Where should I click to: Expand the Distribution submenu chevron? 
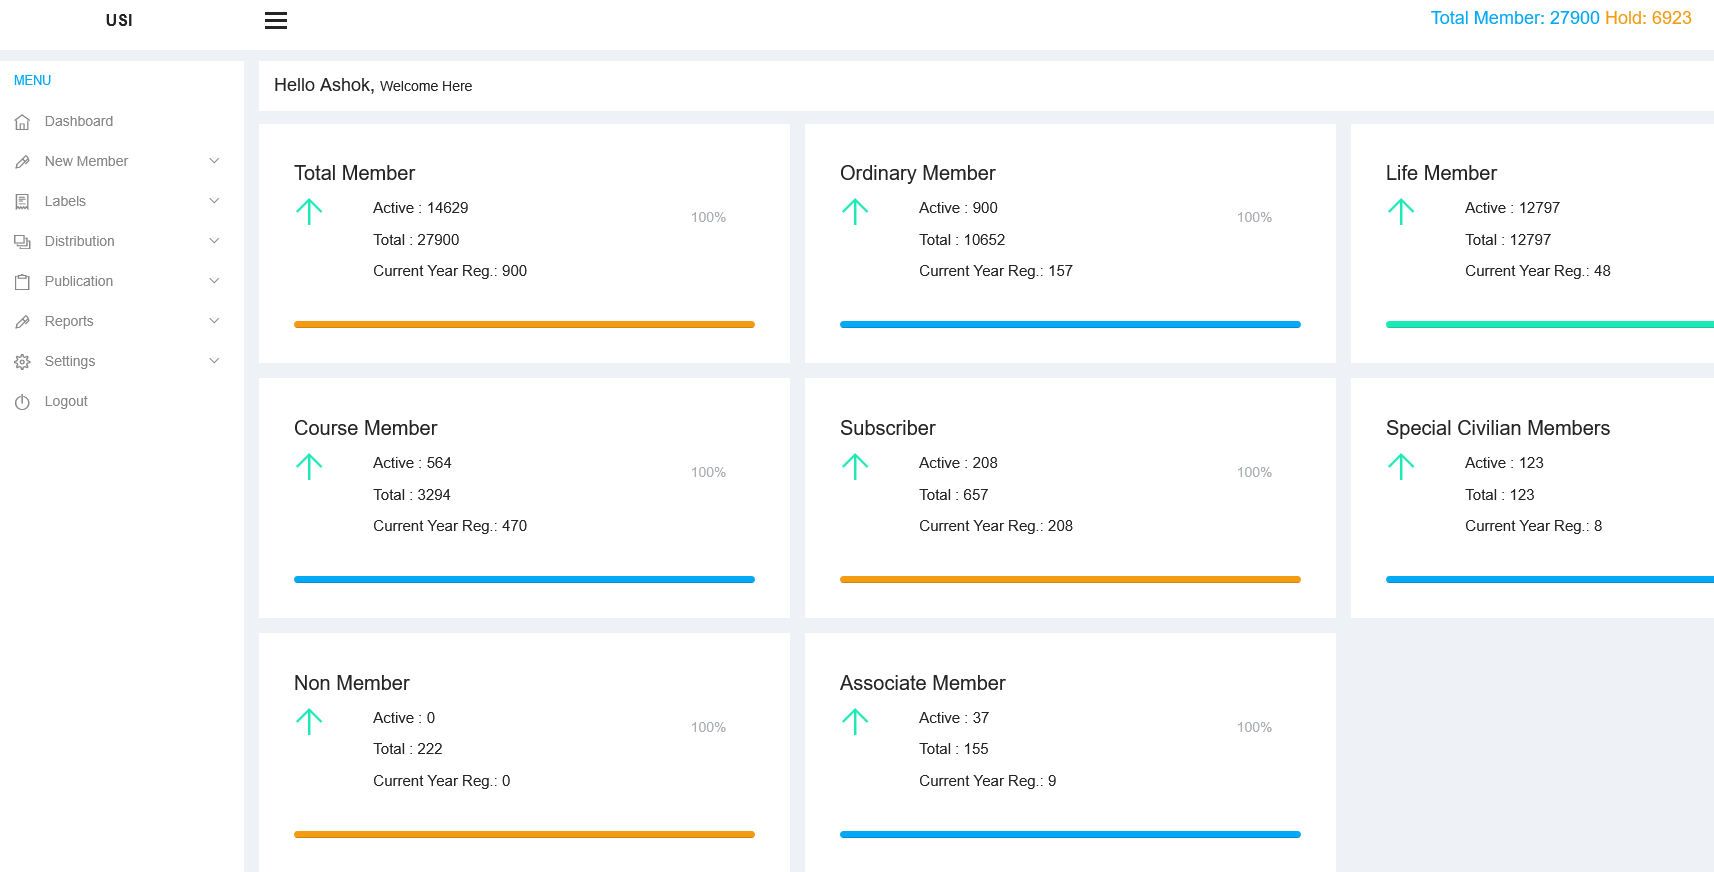tap(214, 241)
